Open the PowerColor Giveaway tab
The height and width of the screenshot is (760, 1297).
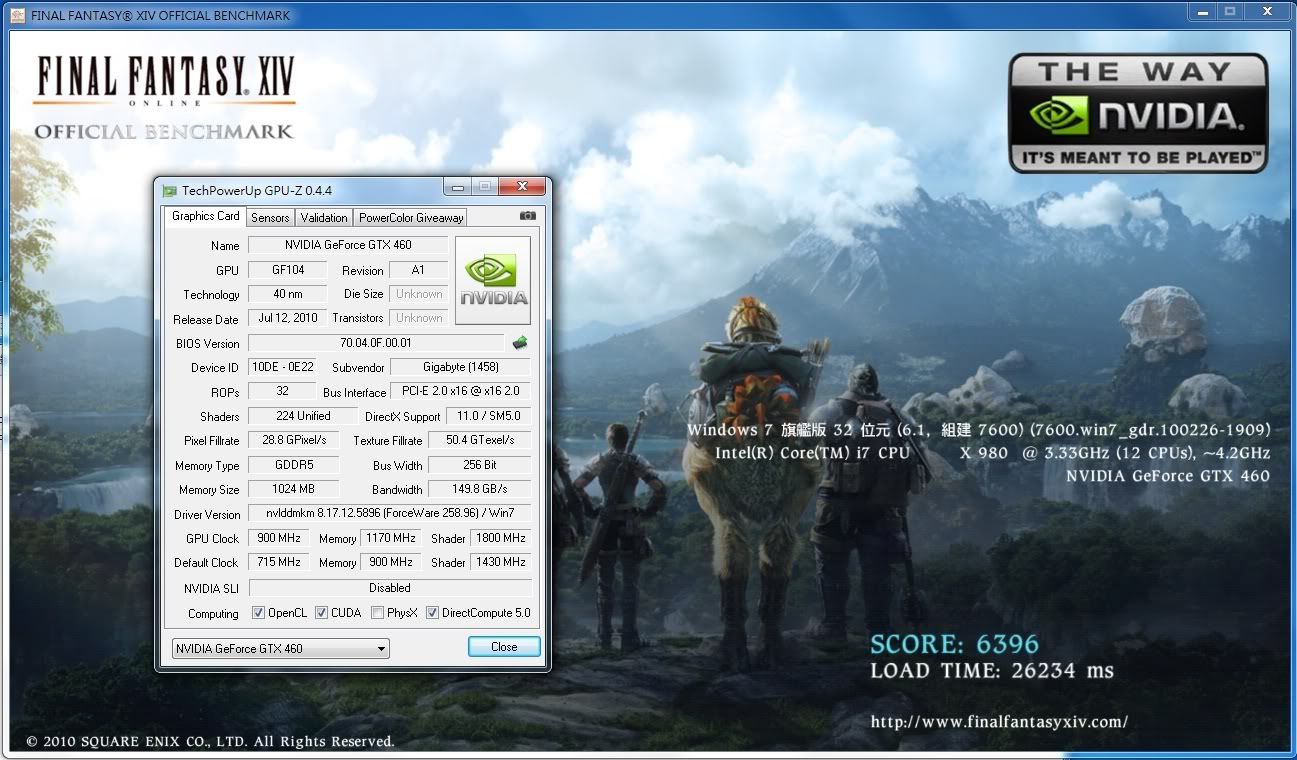411,218
